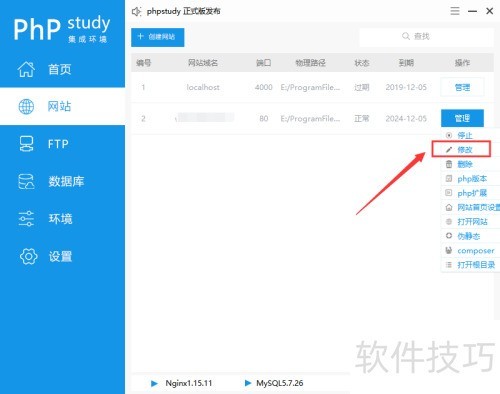This screenshot has height=394, width=500.
Task: Click the pencil icon beside 修改
Action: 449,150
